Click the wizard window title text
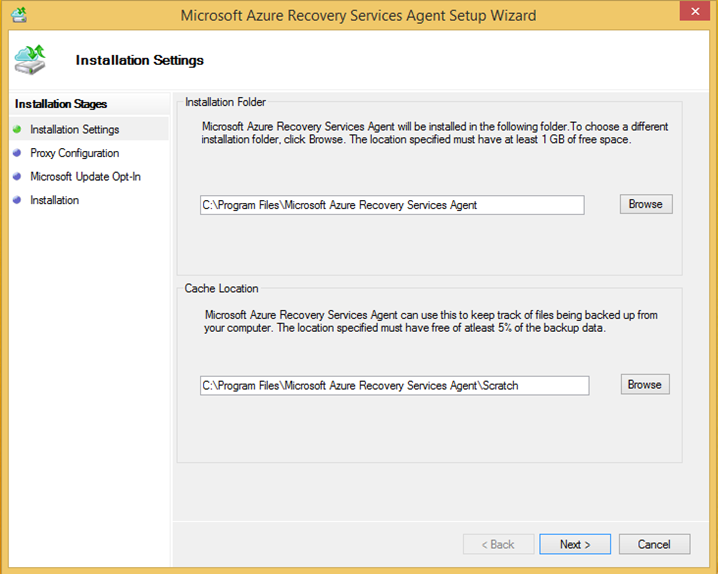Screen dimensions: 718x574 (x=358, y=16)
